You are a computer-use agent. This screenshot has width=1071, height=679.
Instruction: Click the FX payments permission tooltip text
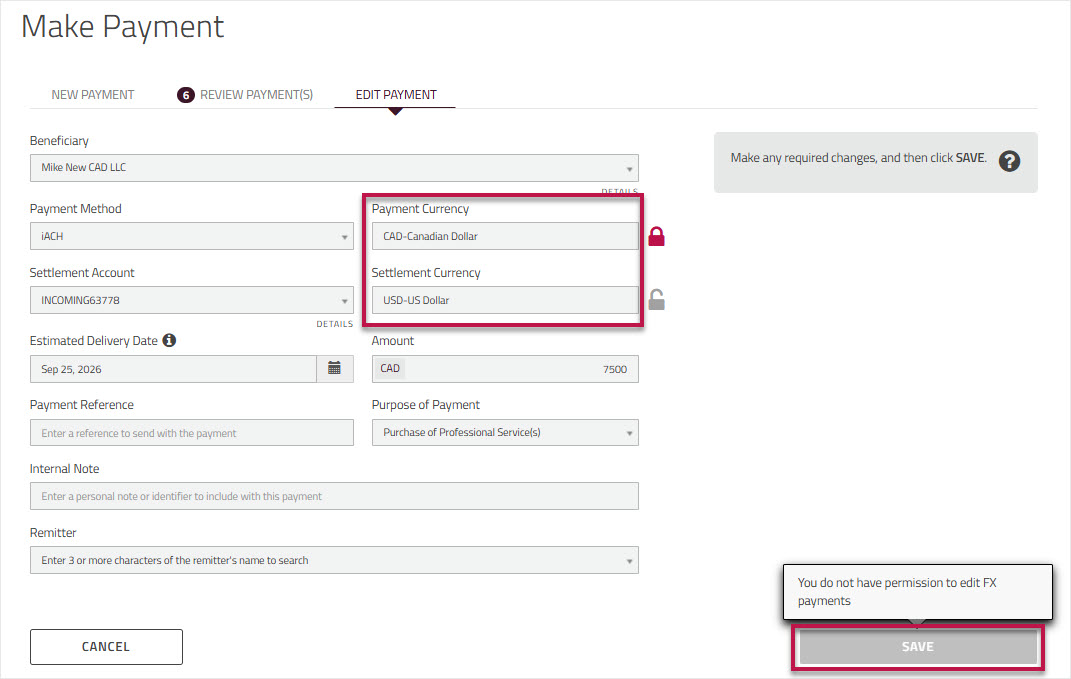click(897, 592)
